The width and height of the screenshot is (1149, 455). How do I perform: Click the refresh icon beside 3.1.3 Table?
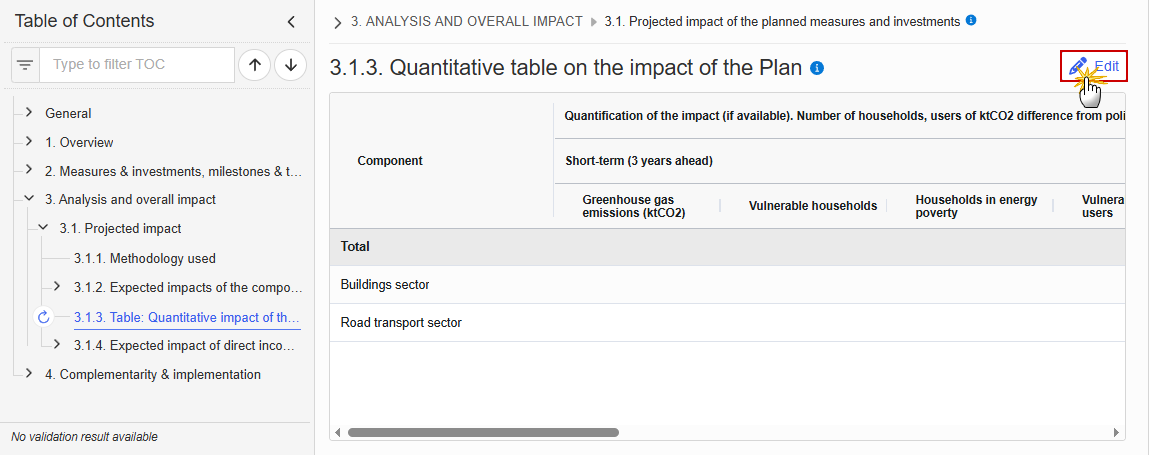(x=43, y=317)
